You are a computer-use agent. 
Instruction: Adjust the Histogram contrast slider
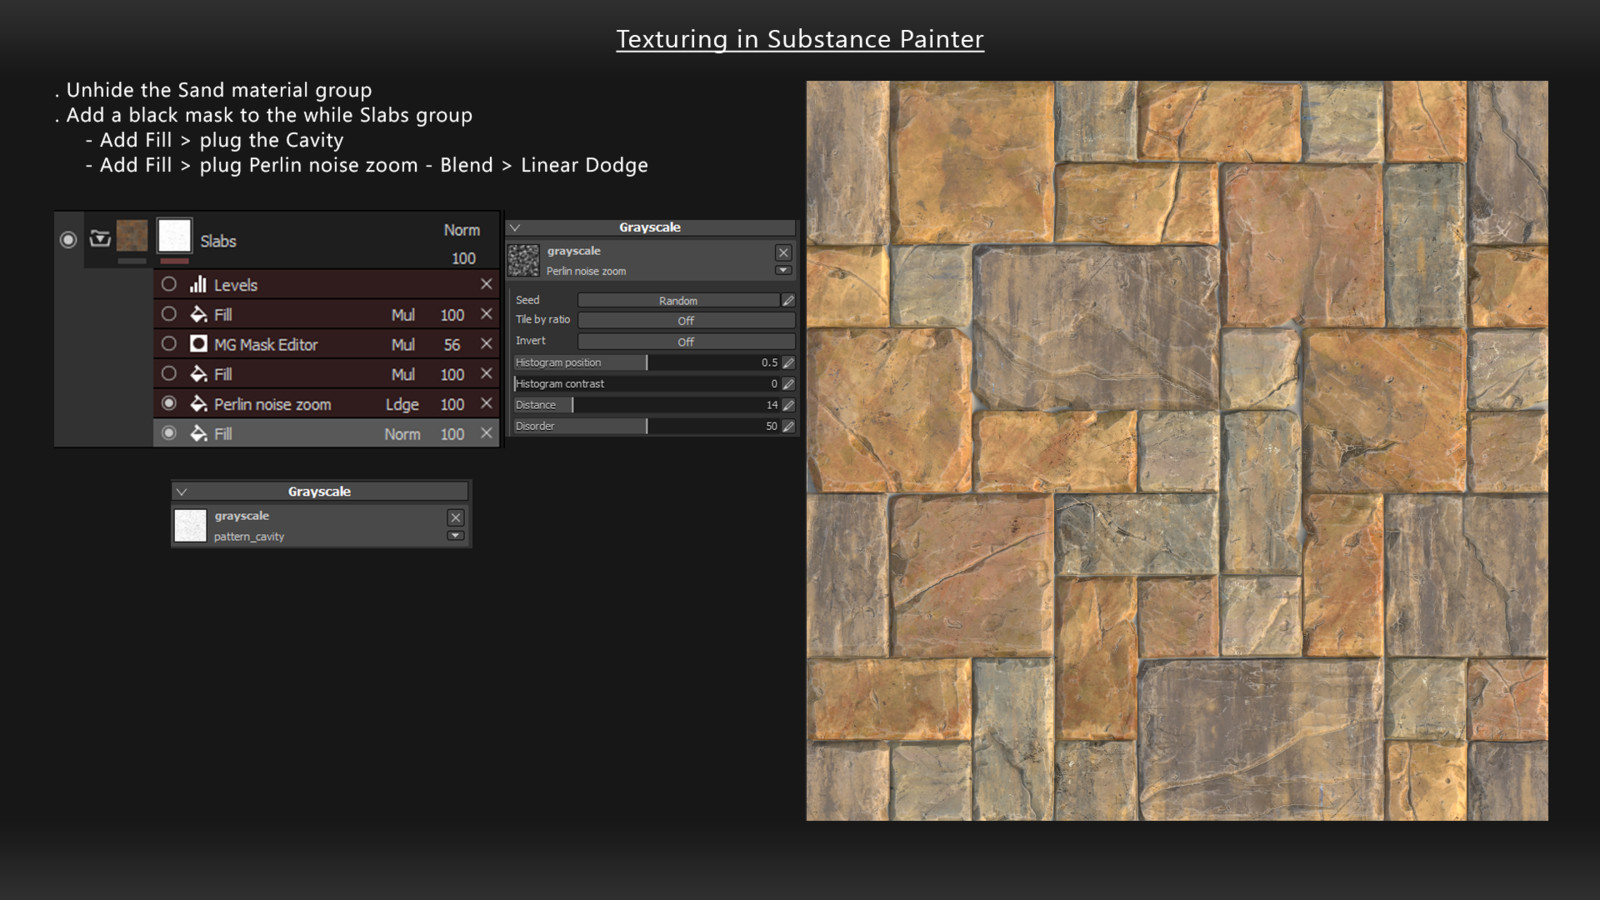646,384
